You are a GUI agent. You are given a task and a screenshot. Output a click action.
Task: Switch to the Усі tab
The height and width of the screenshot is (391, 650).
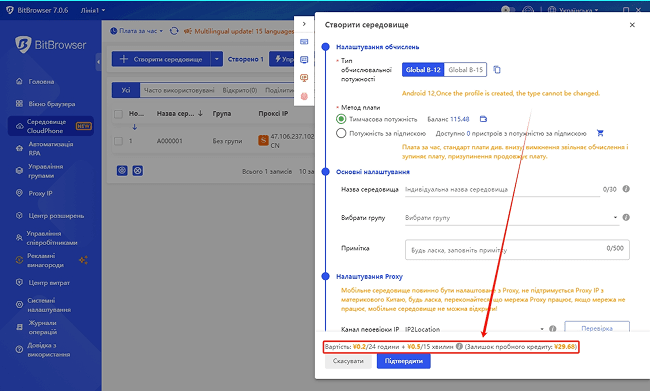126,90
